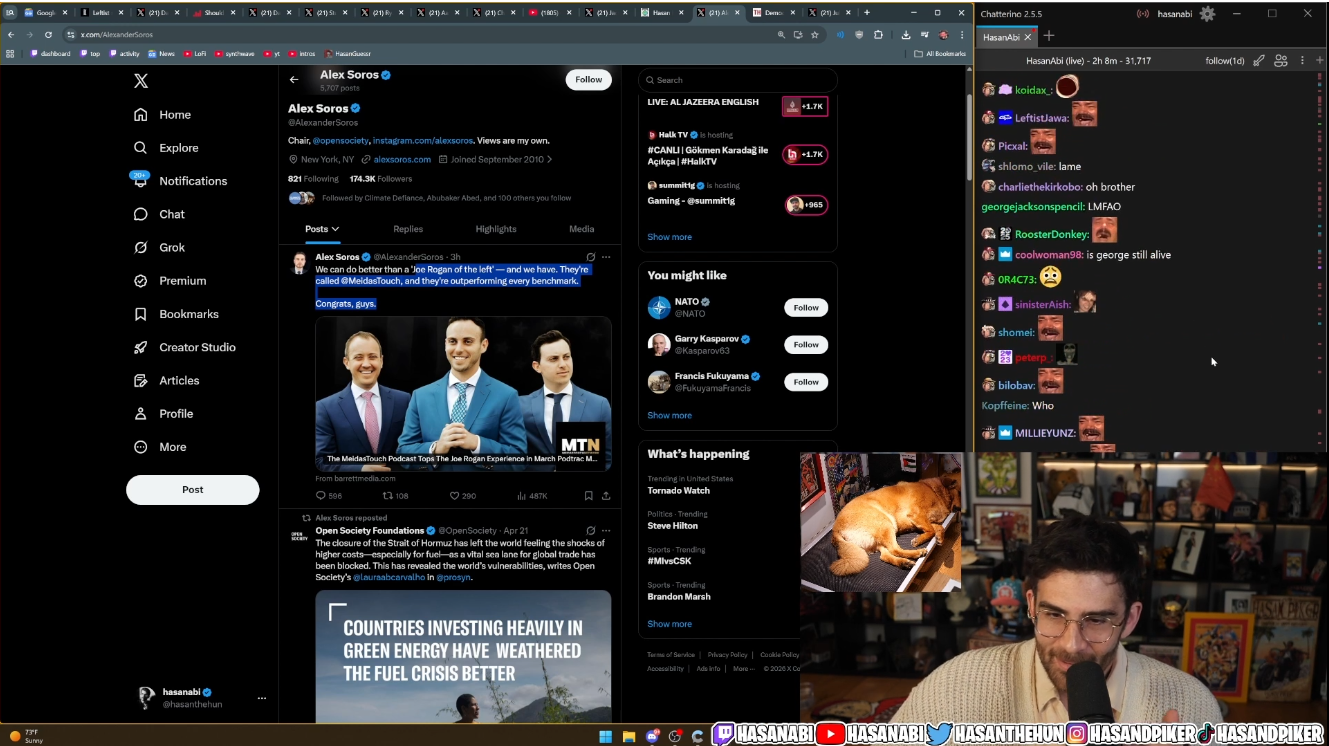Image resolution: width=1329 pixels, height=746 pixels.
Task: Open File Explorer from the taskbar
Action: coord(629,737)
